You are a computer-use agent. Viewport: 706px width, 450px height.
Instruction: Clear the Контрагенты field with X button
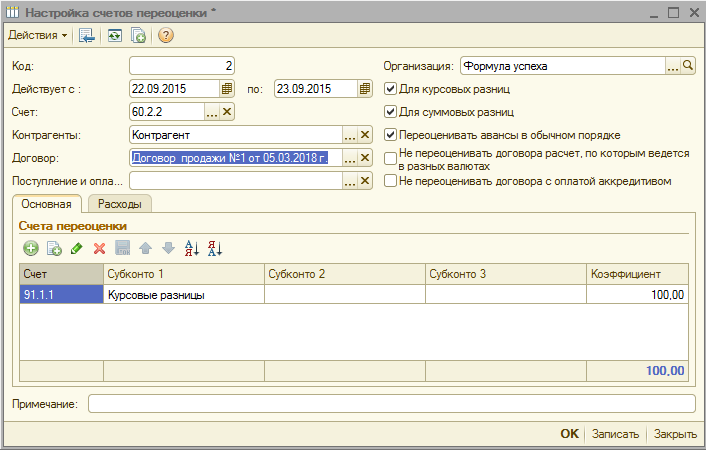coord(365,134)
